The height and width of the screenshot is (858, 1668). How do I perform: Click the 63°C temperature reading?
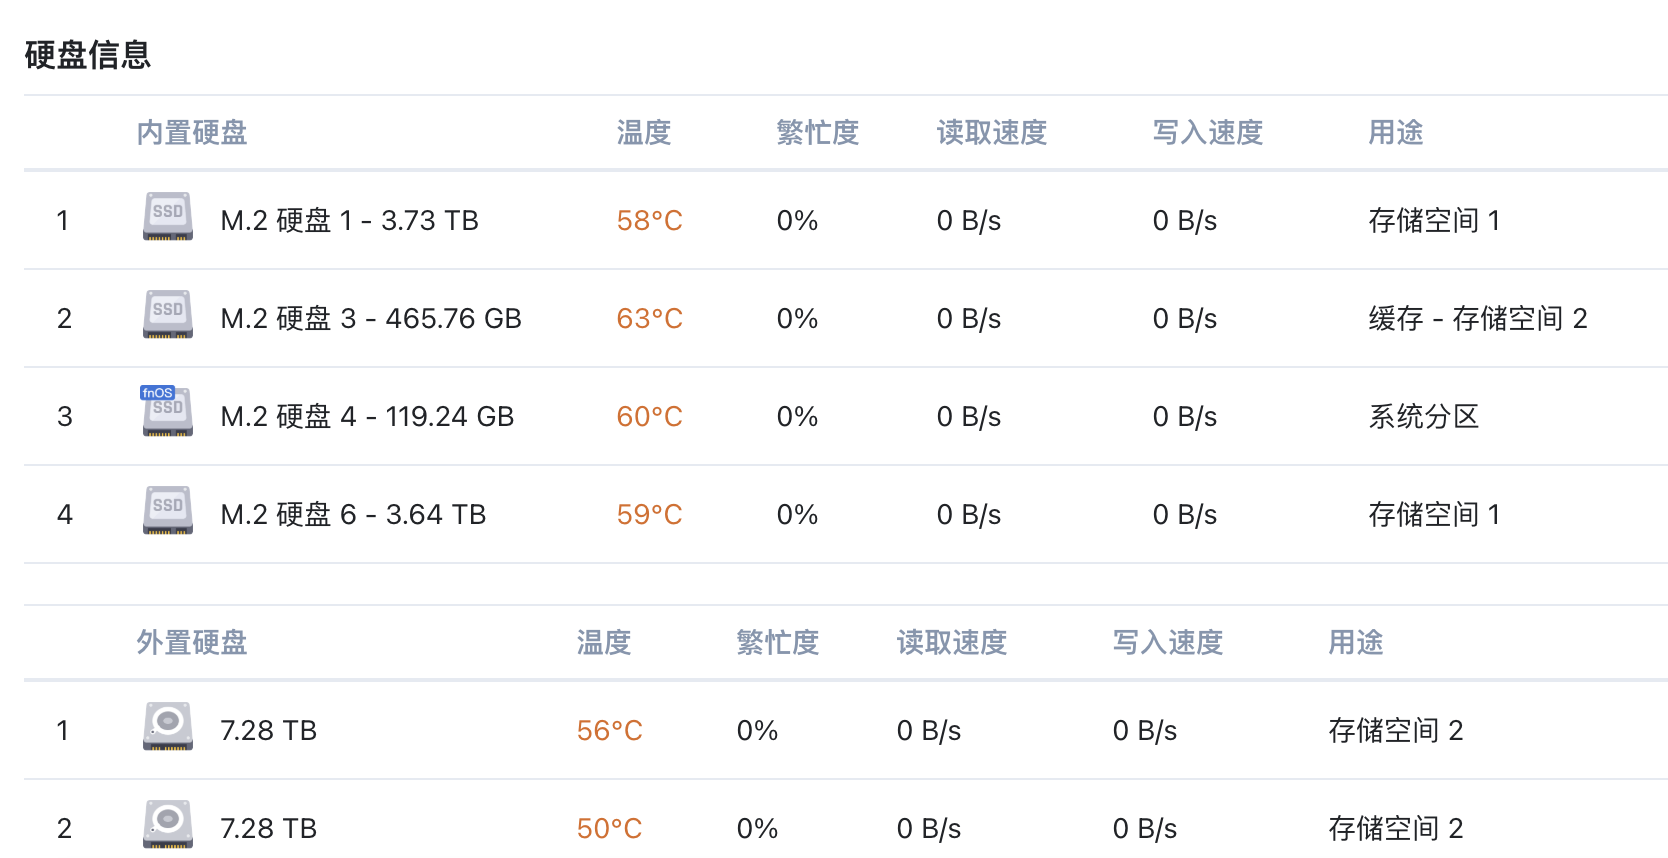point(650,318)
